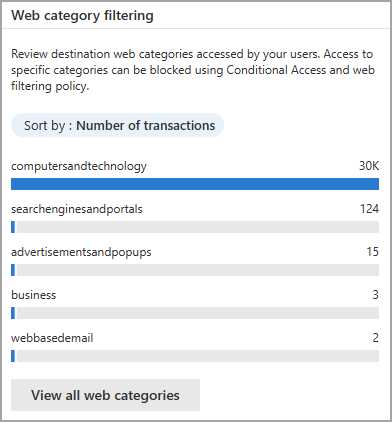Click the business count of 3

point(376,295)
